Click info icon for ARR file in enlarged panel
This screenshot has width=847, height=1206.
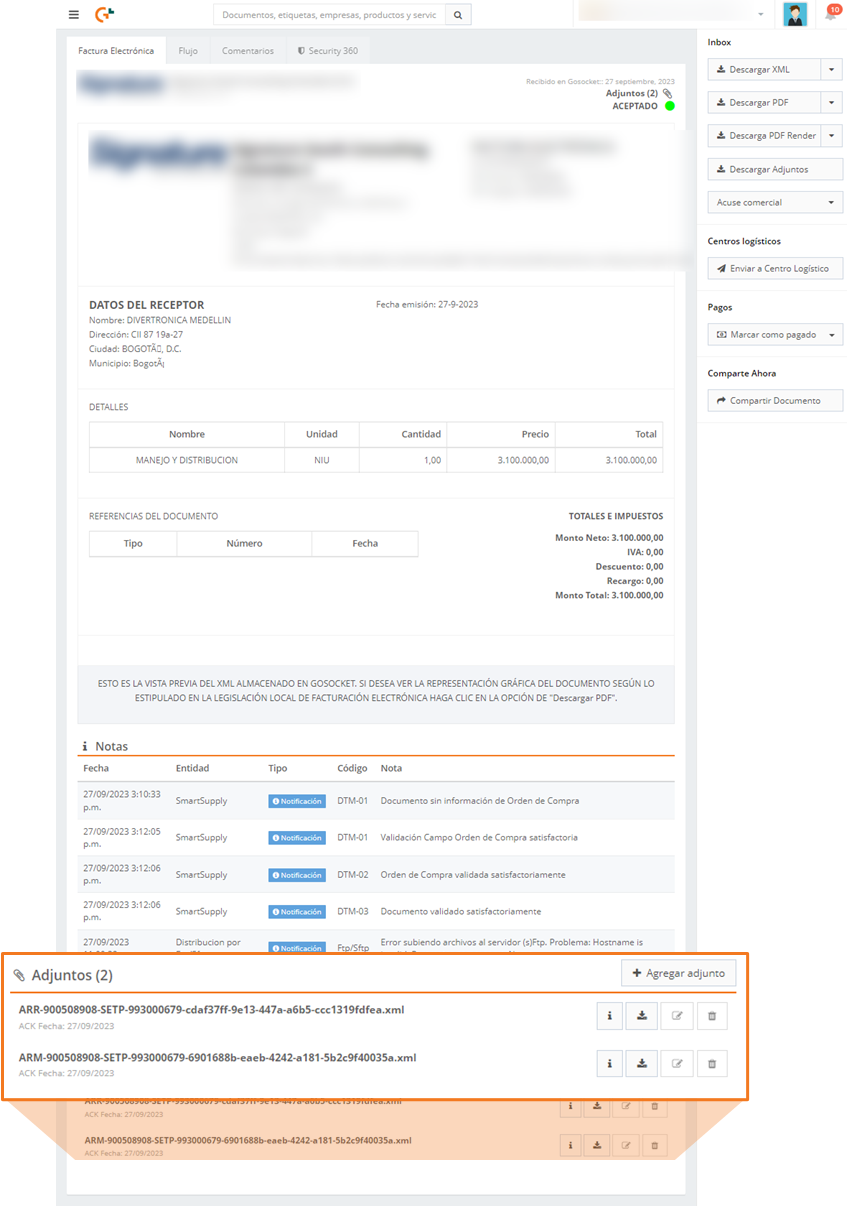click(x=609, y=1016)
